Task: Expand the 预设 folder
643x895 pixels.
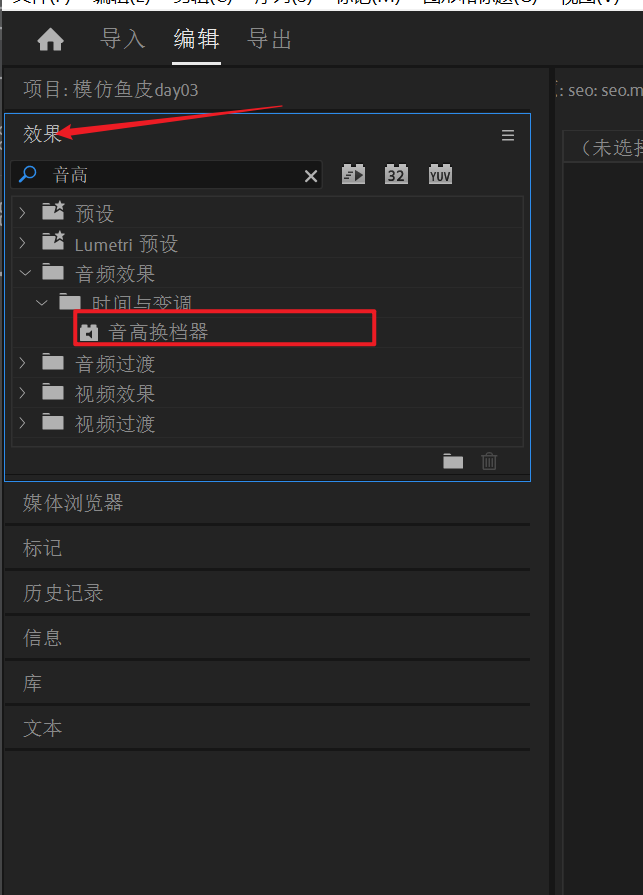Action: coord(22,213)
